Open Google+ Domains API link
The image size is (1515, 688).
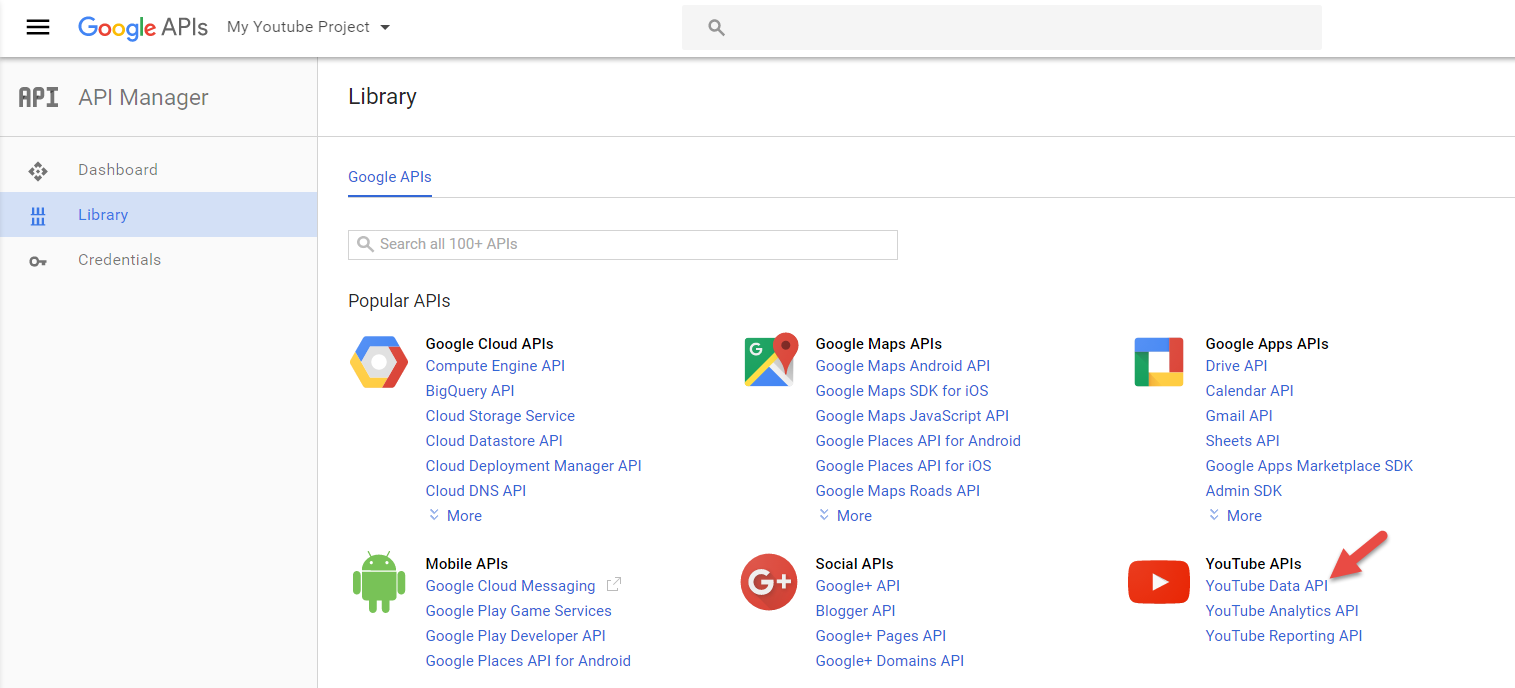click(x=890, y=661)
